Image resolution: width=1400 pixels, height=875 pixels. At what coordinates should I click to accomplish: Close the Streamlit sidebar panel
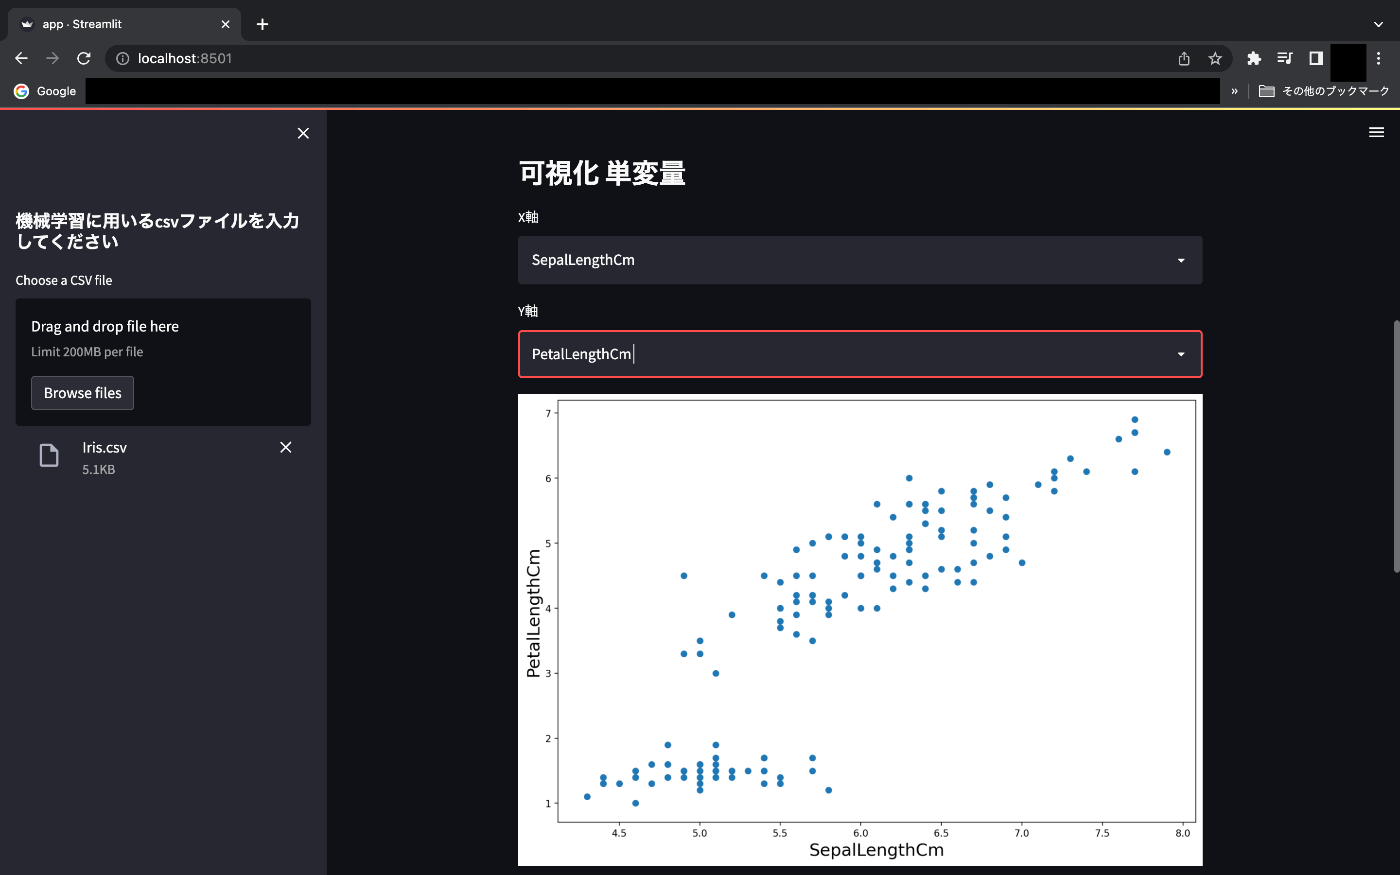coord(303,133)
